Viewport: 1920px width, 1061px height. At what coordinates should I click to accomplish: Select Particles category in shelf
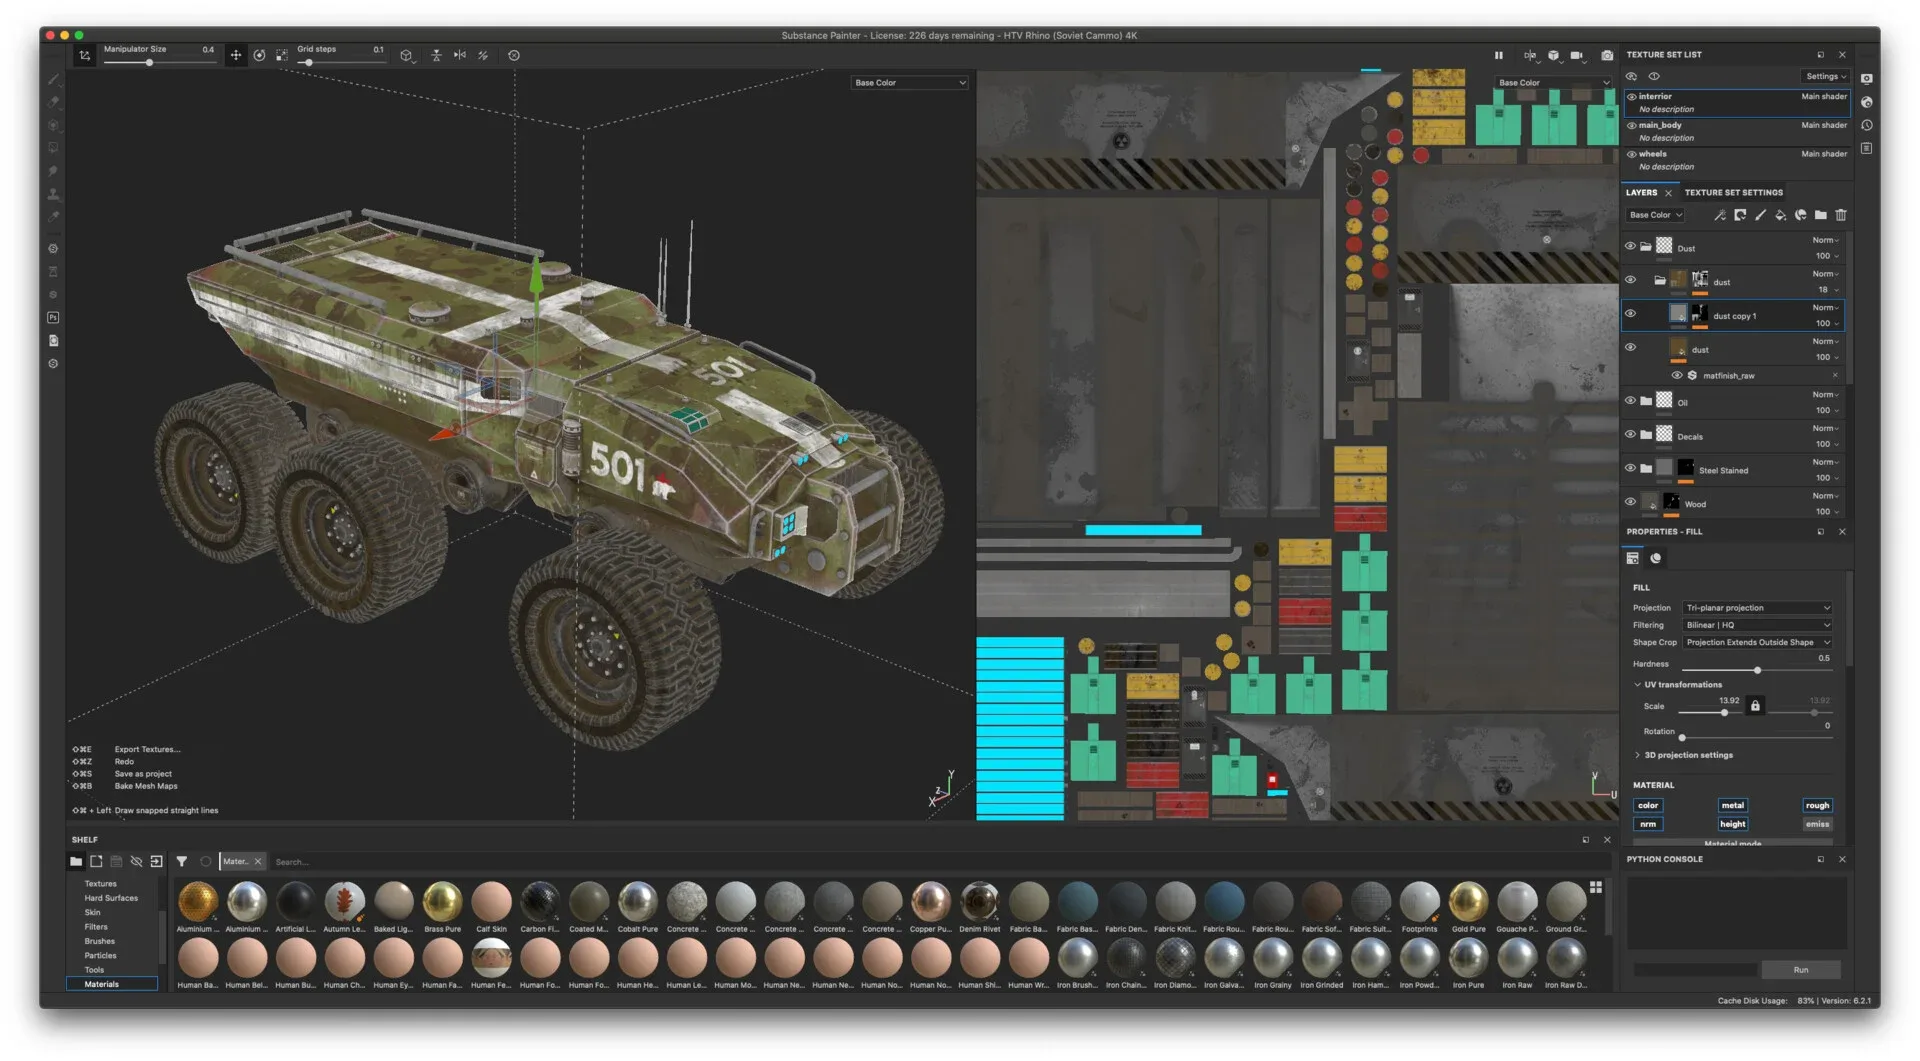click(100, 956)
